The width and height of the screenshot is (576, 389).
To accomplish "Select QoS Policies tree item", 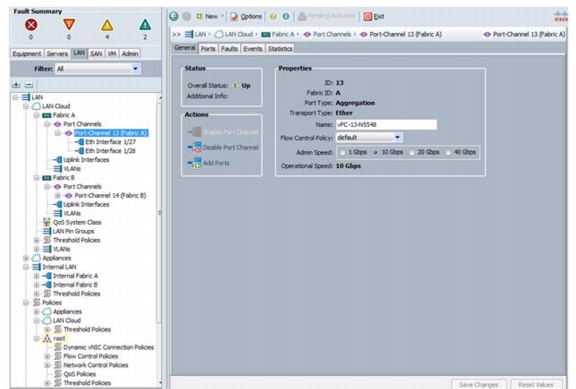I will [x=79, y=374].
